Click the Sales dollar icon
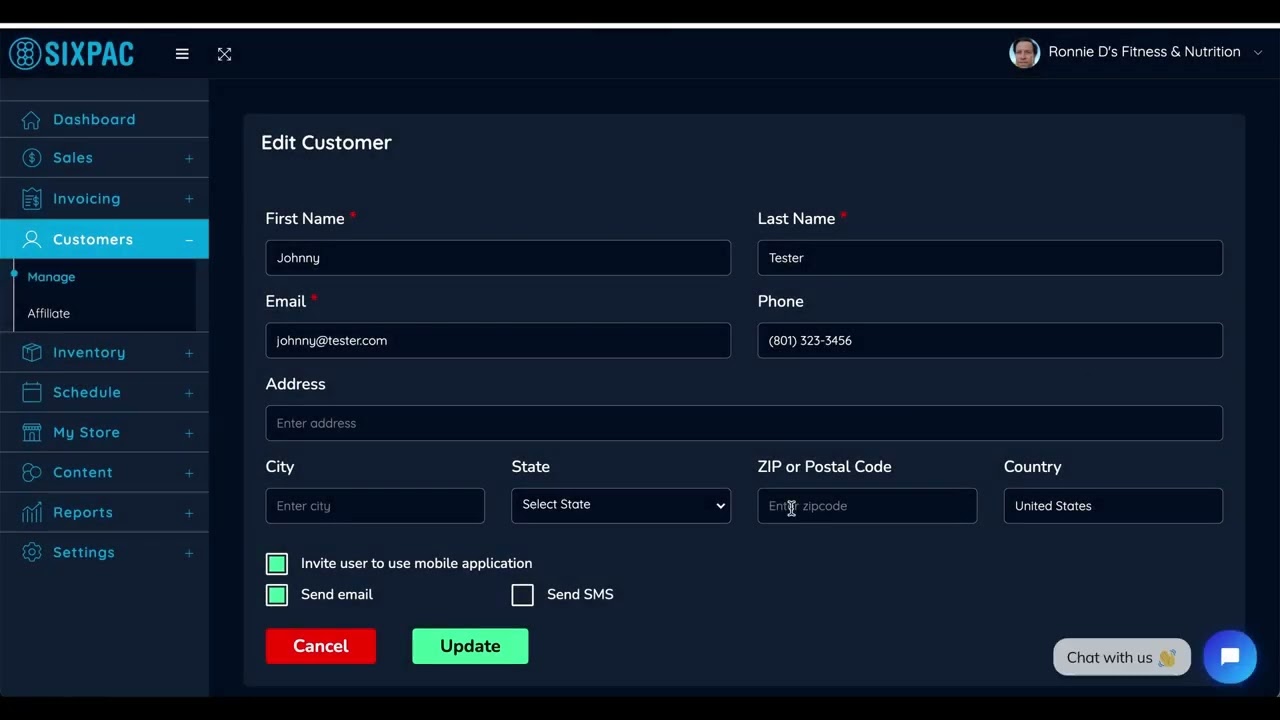Viewport: 1280px width, 720px height. [32, 158]
